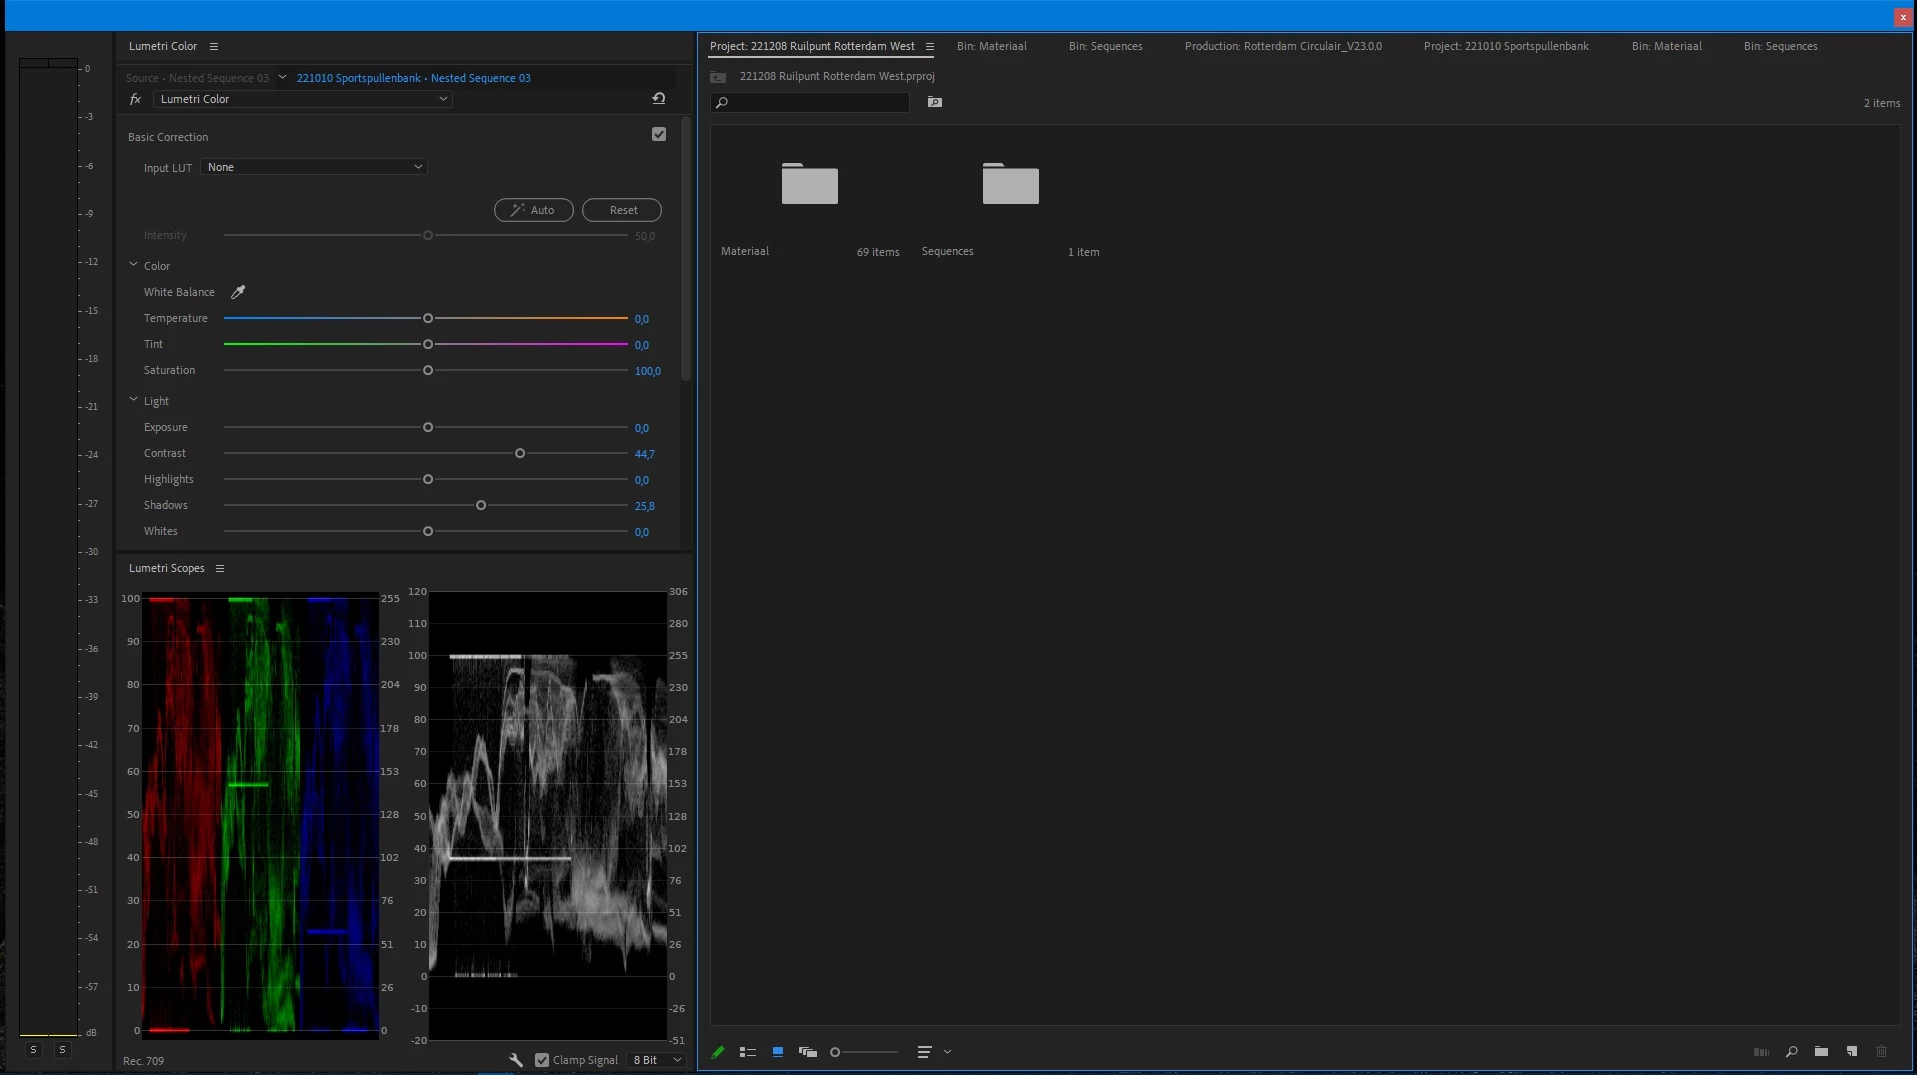The image size is (1917, 1075).
Task: Click the Contrast value 44,7
Action: tap(645, 454)
